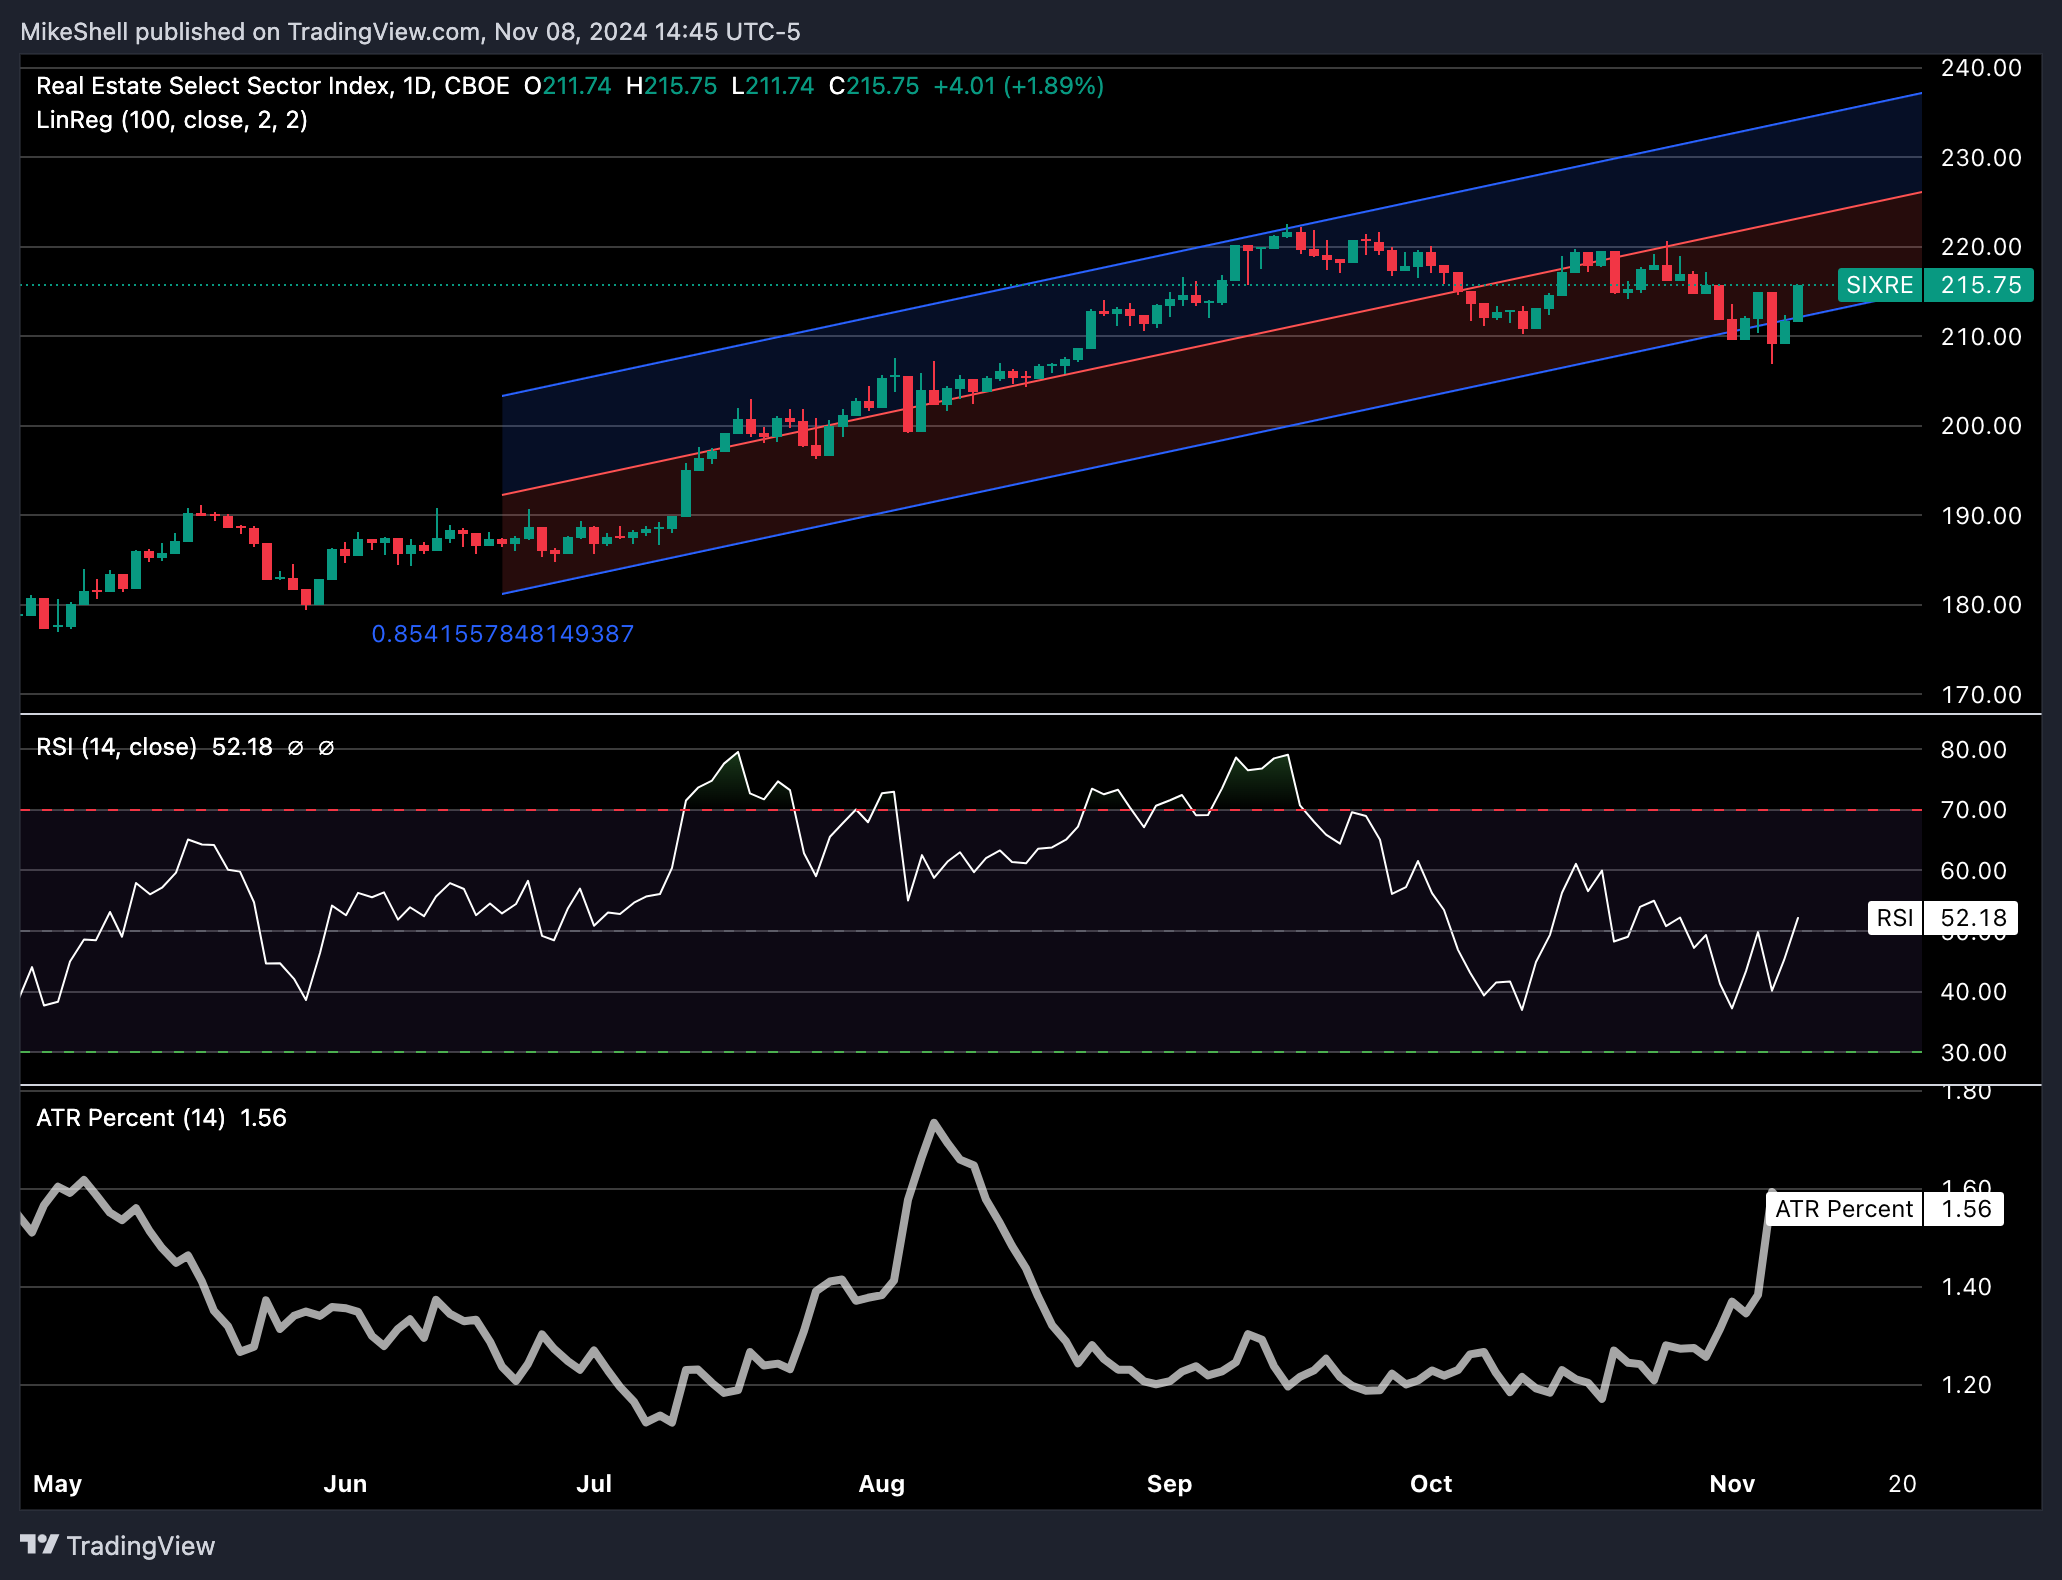
Task: Click the 70.00 overbought level on RSI axis
Action: point(1973,810)
